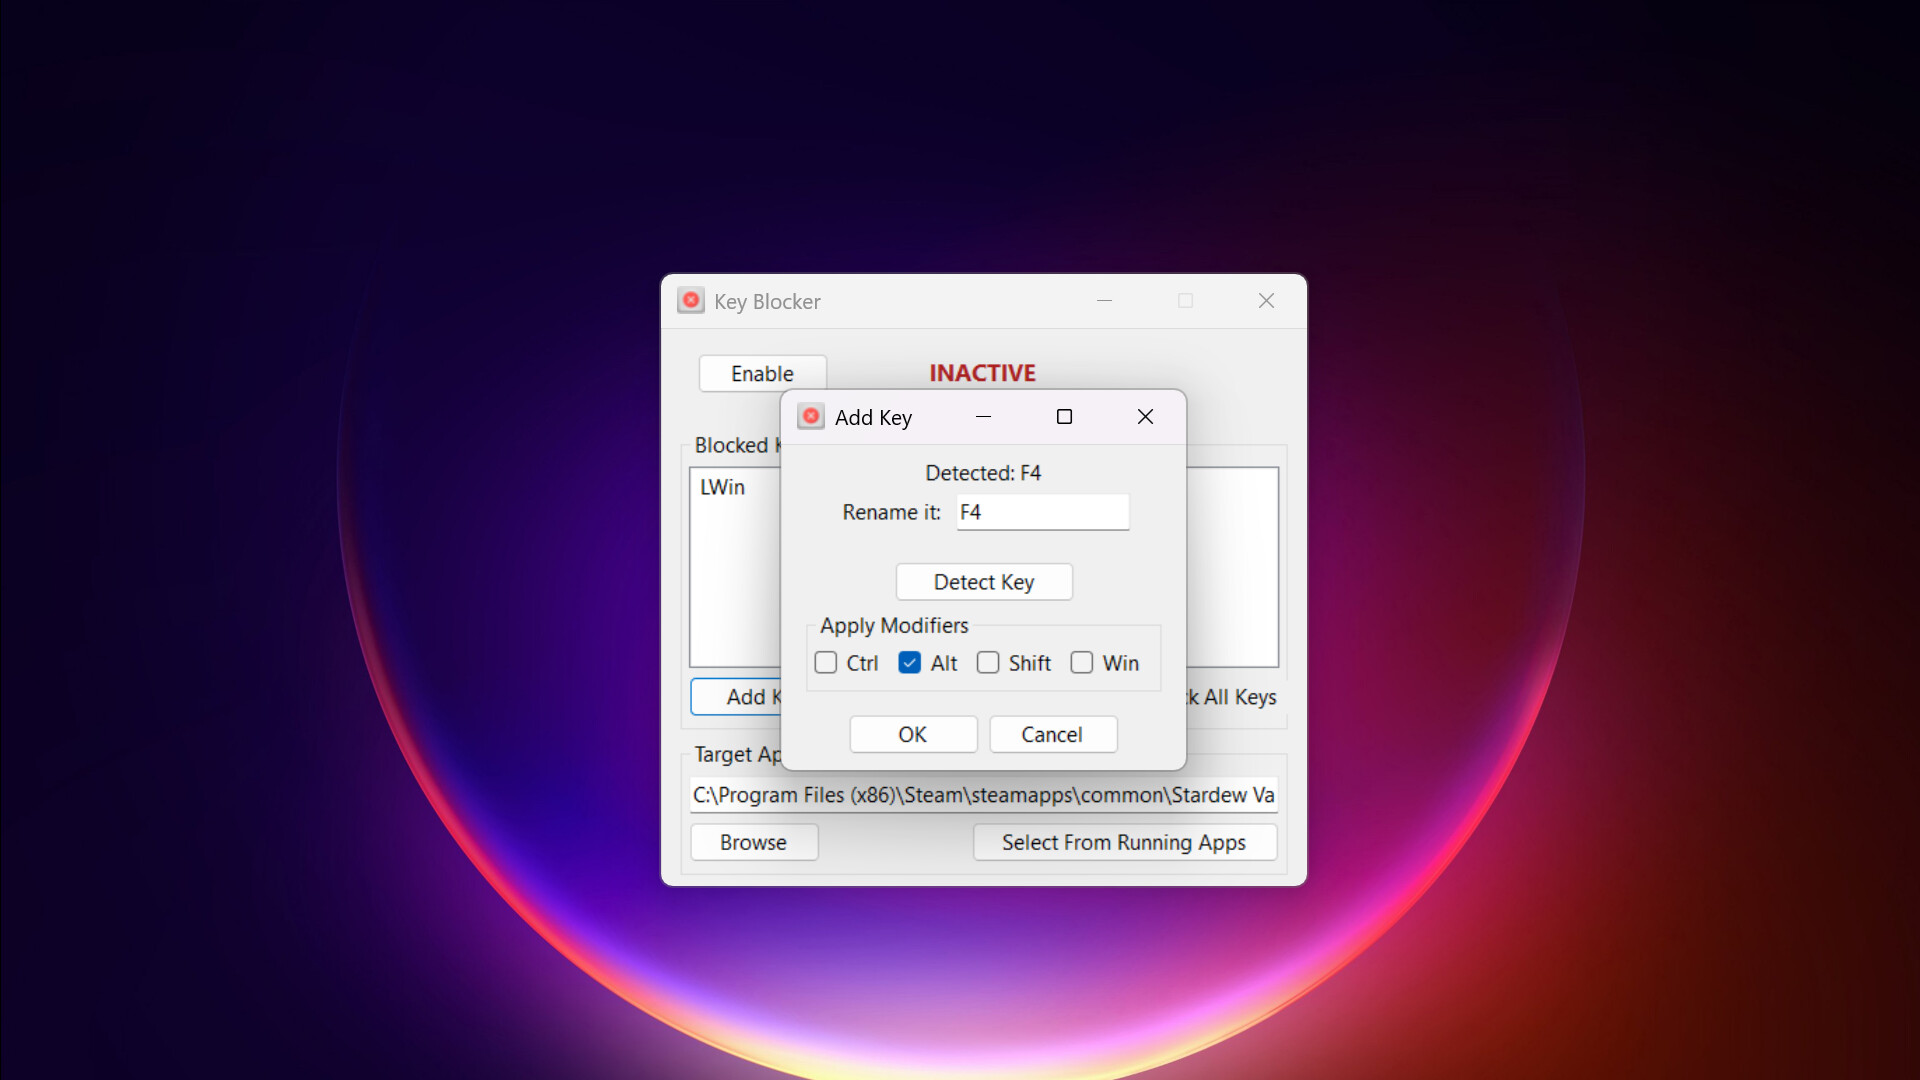Enable the Shift modifier checkbox
The image size is (1920, 1080).
[x=988, y=662]
